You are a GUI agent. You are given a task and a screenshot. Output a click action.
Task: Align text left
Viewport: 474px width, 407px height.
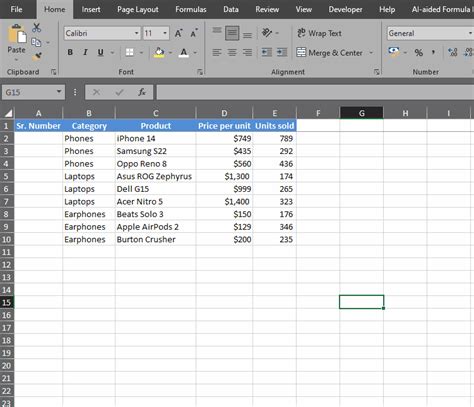(217, 52)
